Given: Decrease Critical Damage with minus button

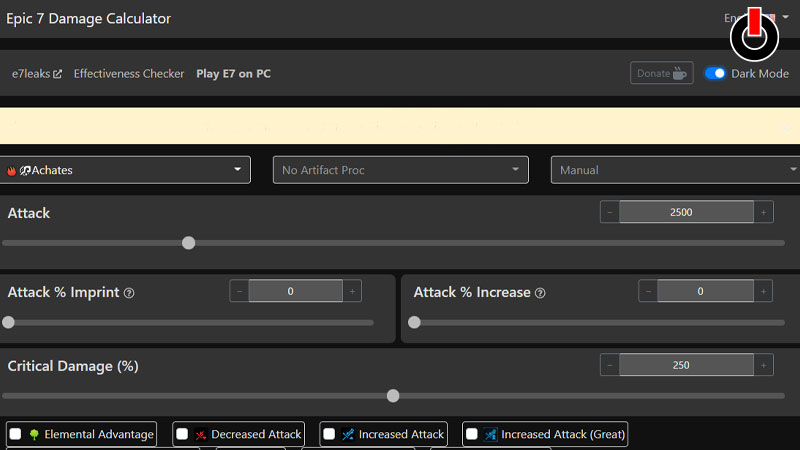Looking at the screenshot, I should click(610, 365).
